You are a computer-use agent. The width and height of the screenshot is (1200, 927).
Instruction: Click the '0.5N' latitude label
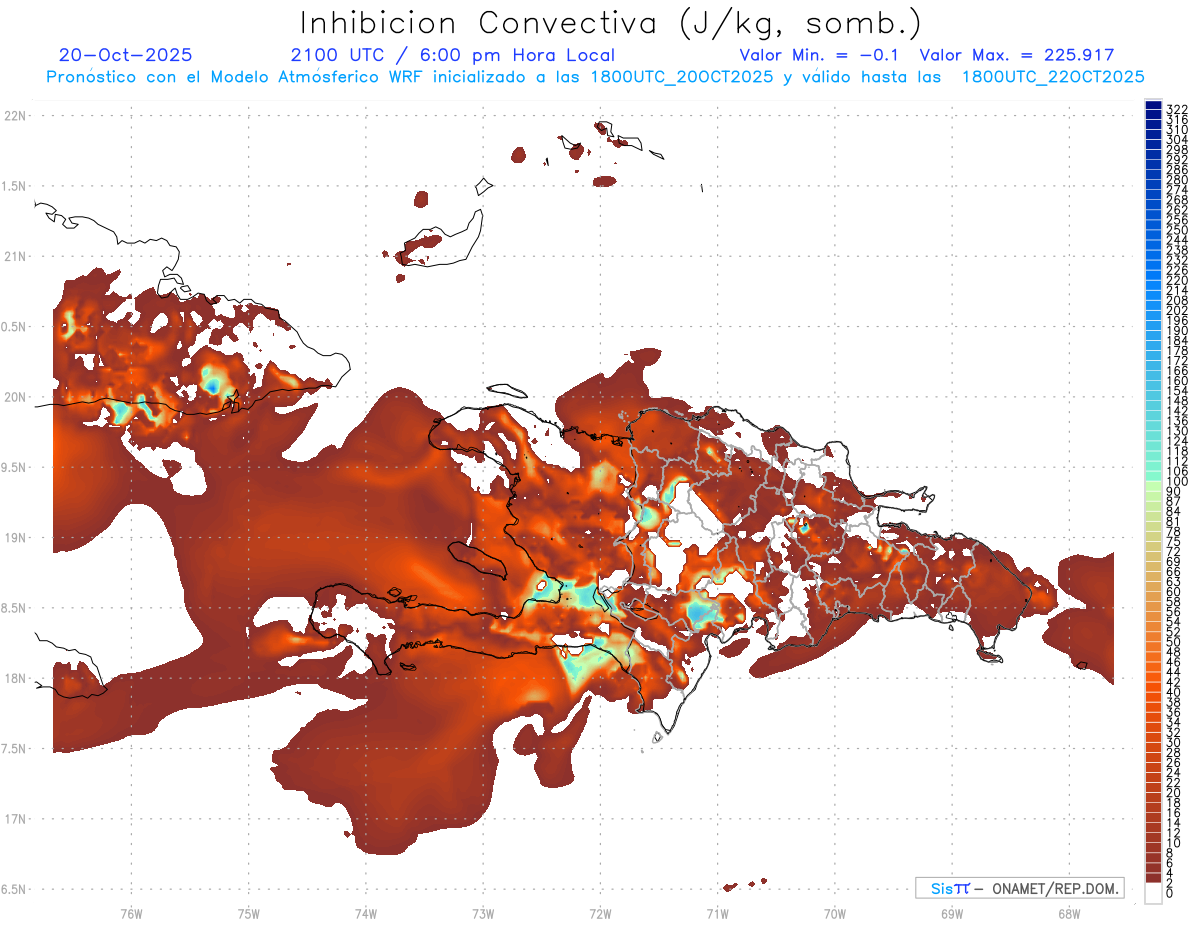point(15,327)
